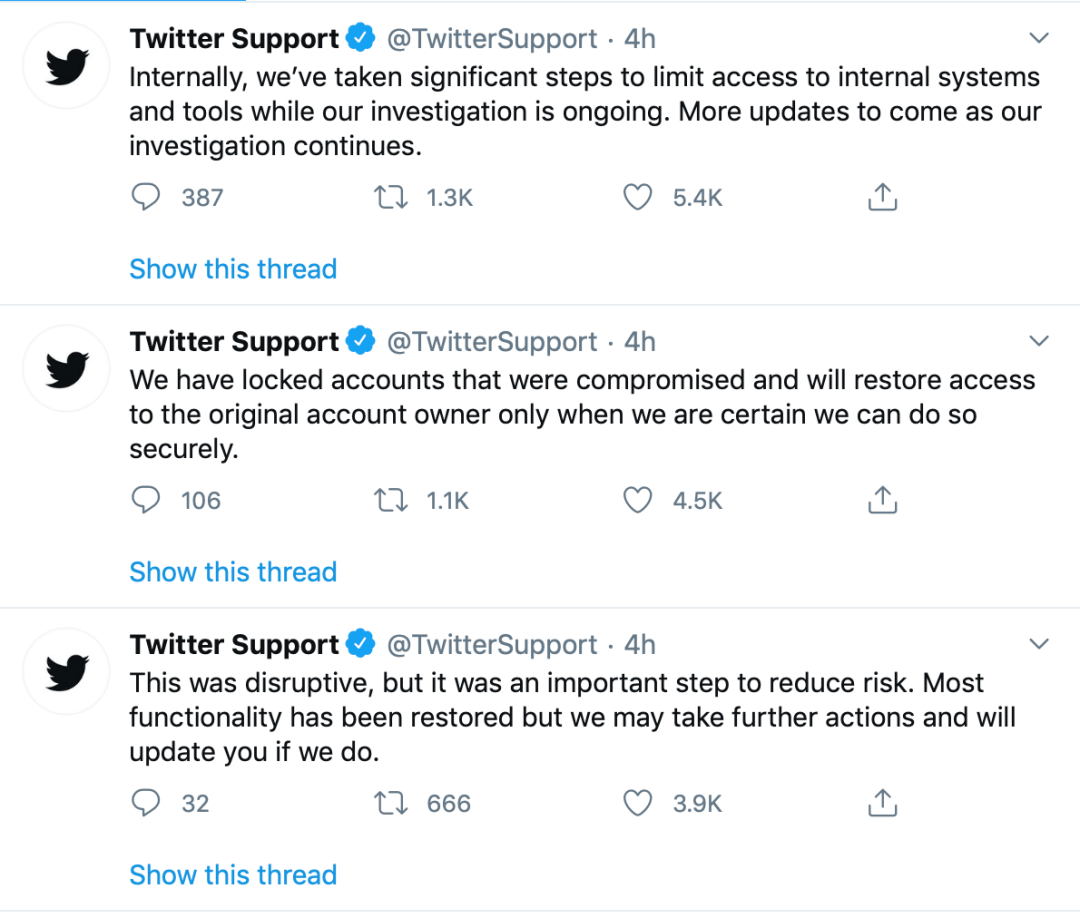
Task: Click 'Show this thread' under the last tweet
Action: coord(233,875)
